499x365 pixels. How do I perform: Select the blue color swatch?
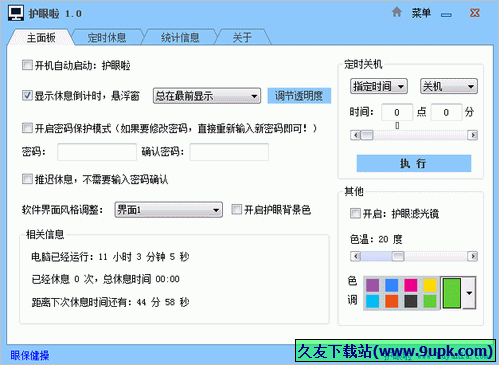pos(392,285)
